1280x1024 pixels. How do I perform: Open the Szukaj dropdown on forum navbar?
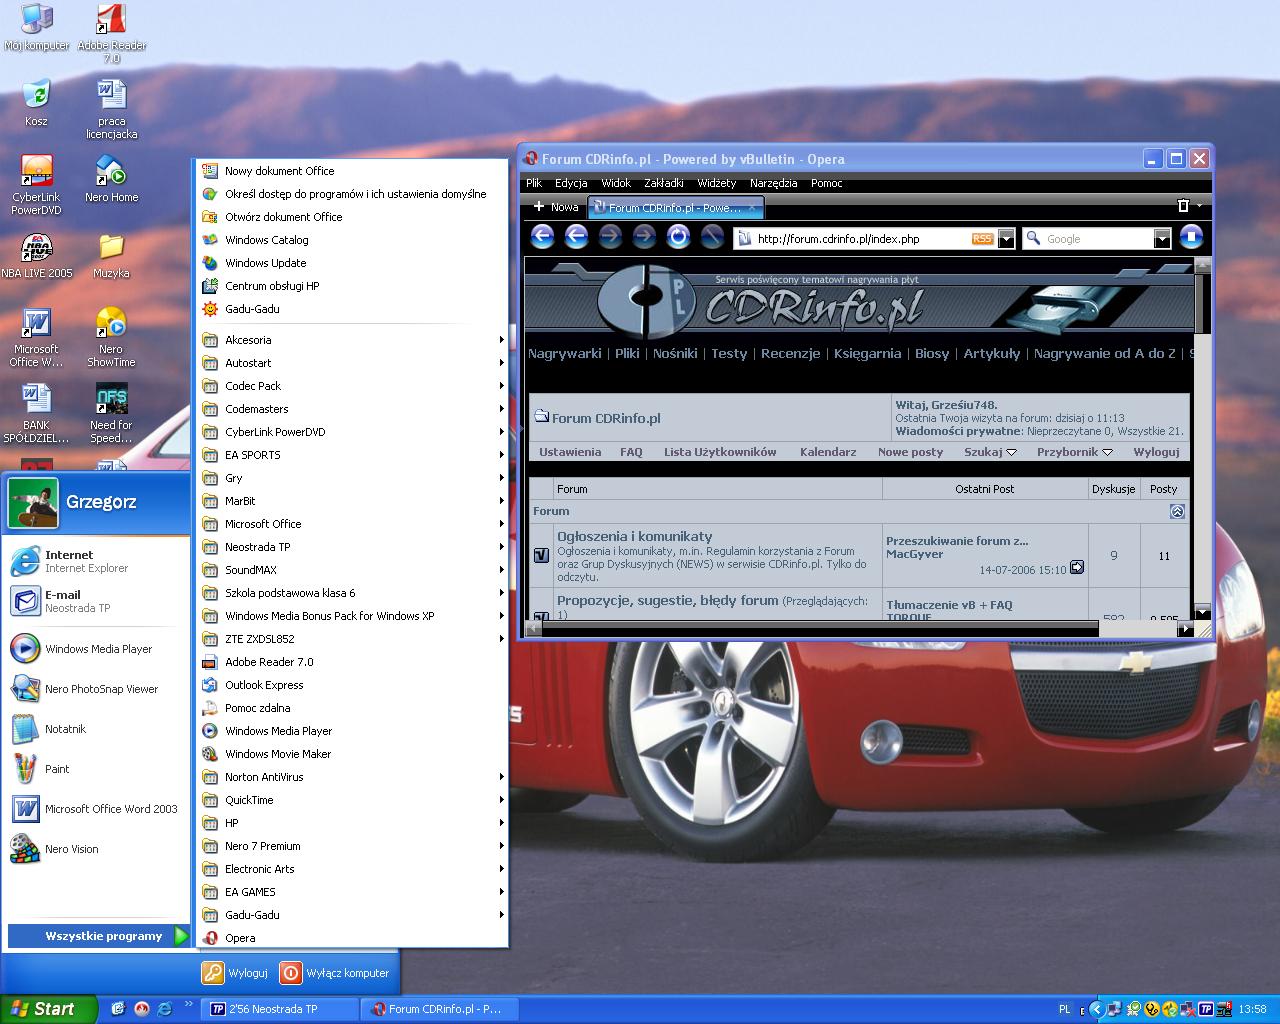point(990,452)
